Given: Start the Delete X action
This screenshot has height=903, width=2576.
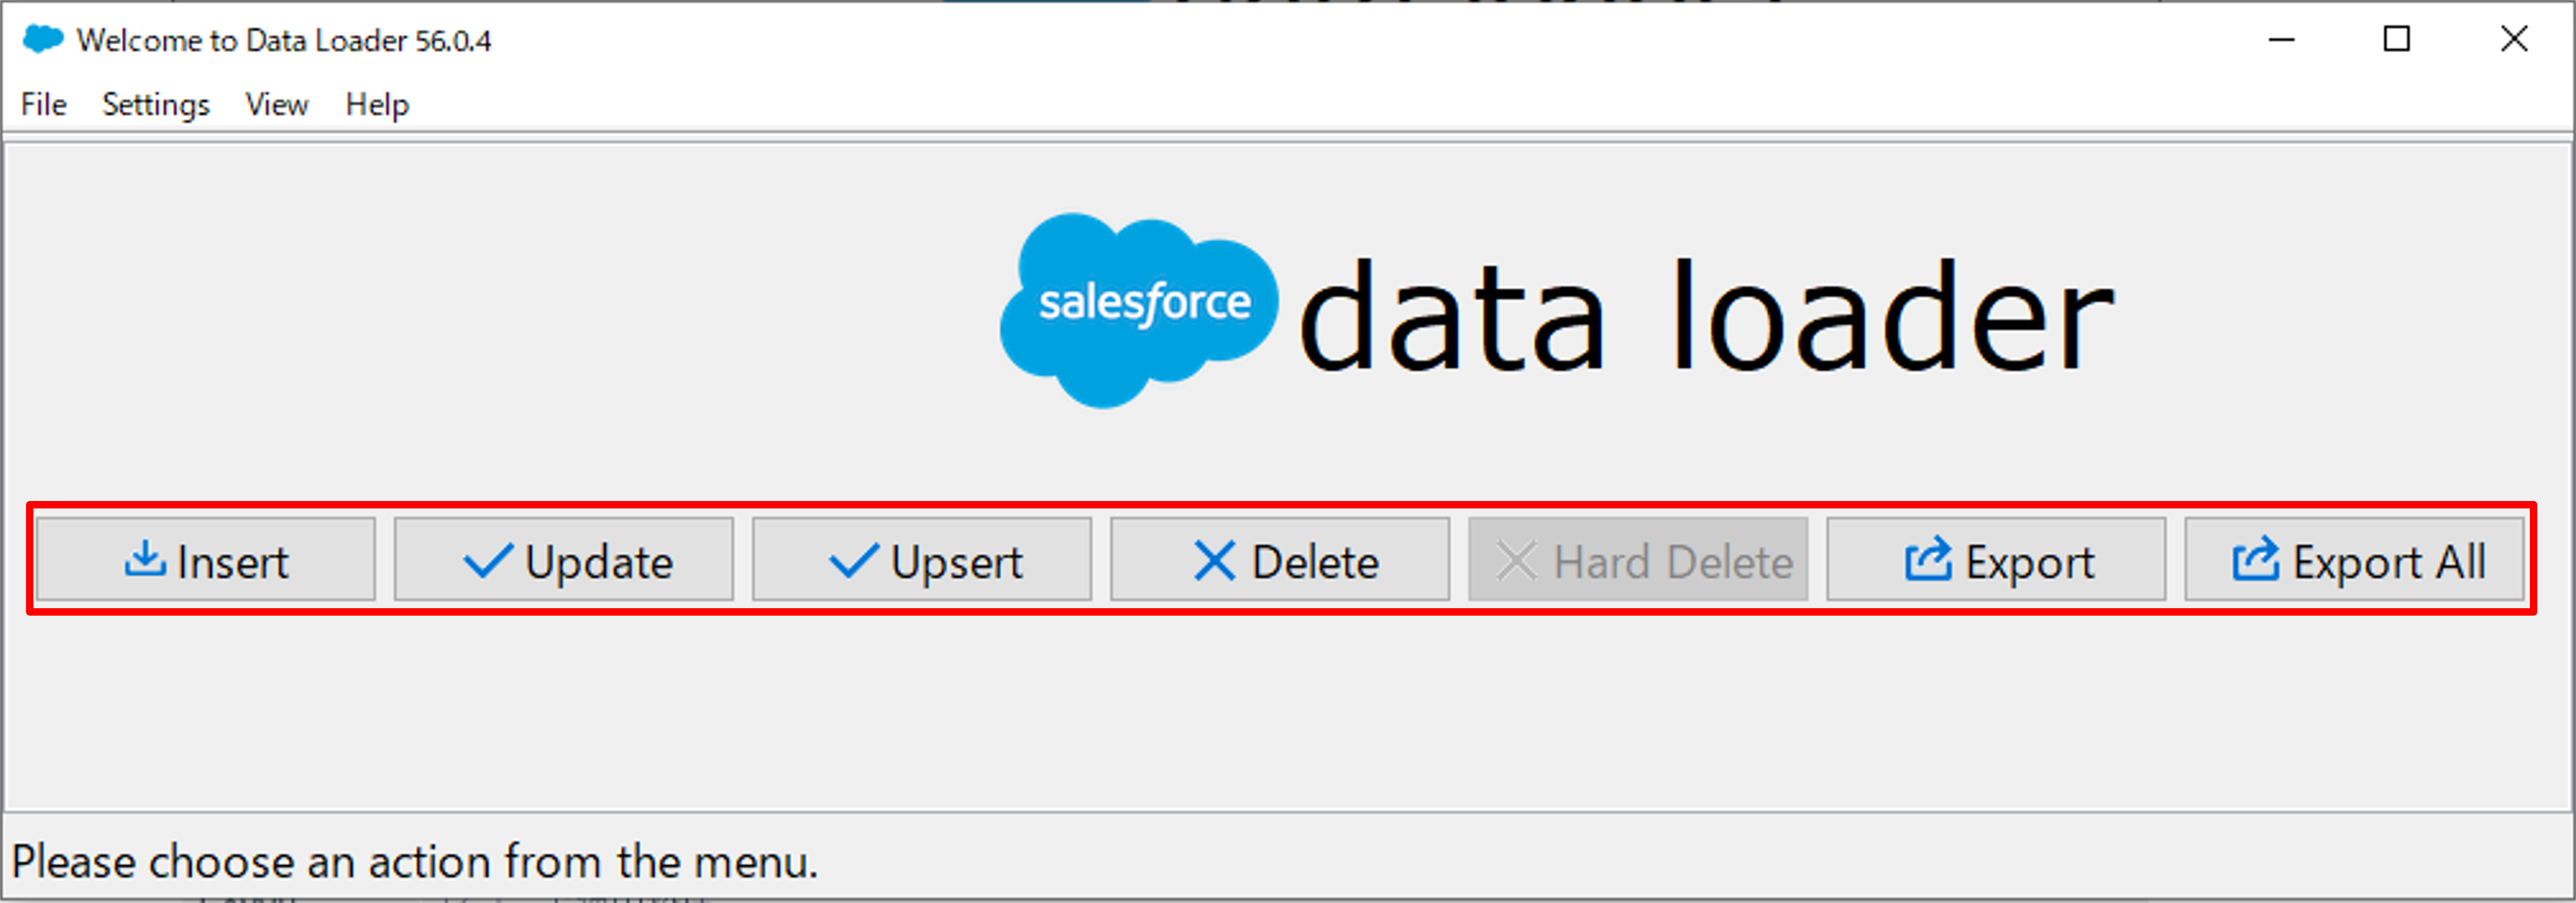Looking at the screenshot, I should coord(1280,560).
